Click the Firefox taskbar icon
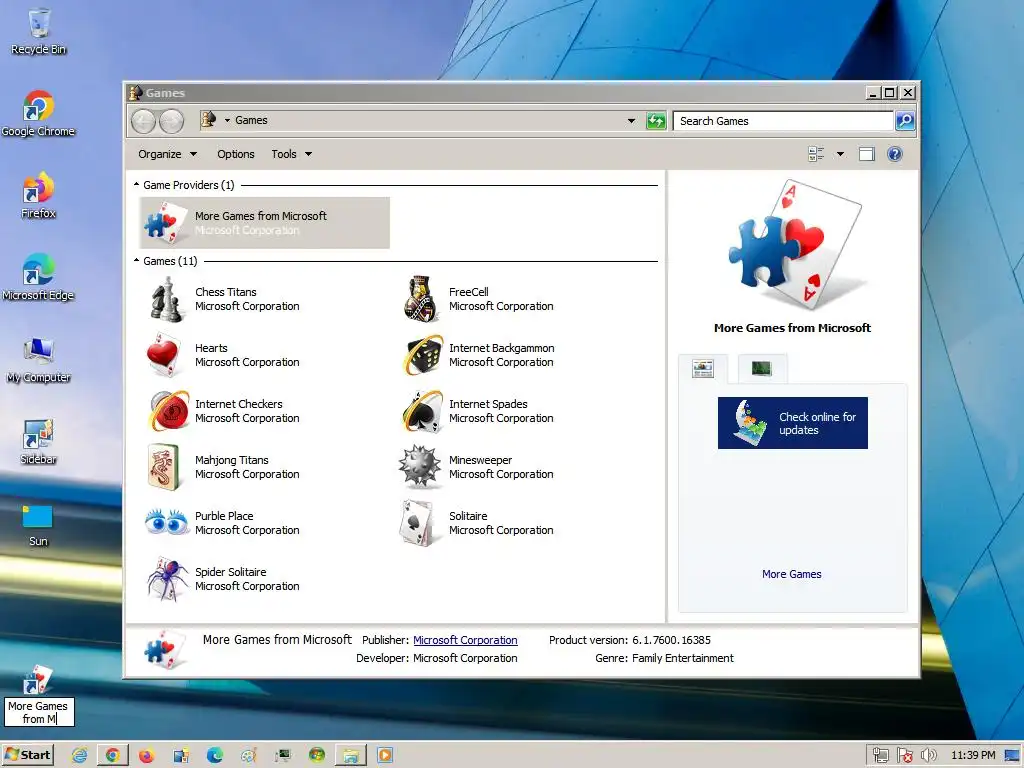The image size is (1024, 768). (x=146, y=756)
